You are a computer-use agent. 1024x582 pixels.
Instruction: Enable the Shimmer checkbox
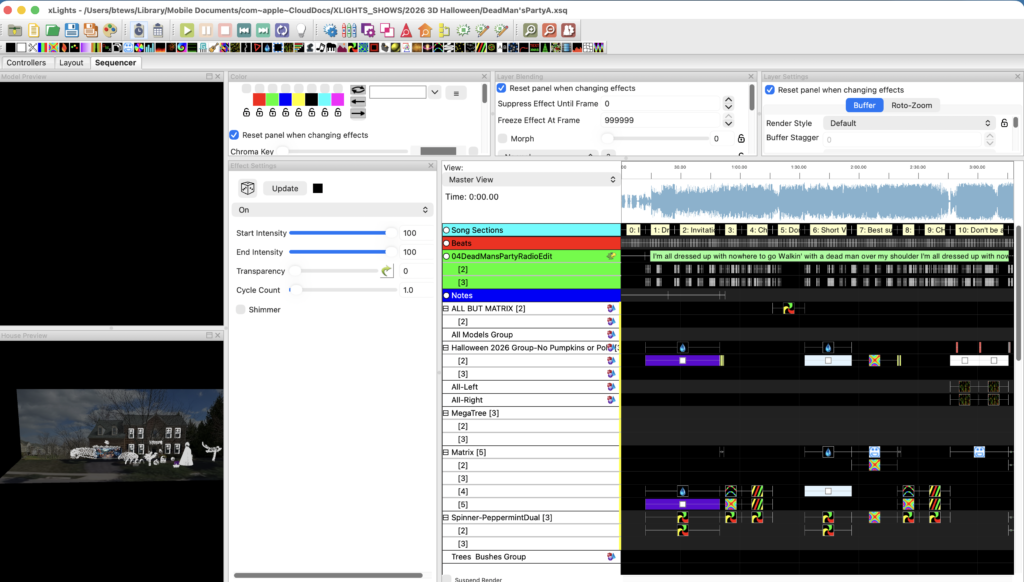click(241, 310)
